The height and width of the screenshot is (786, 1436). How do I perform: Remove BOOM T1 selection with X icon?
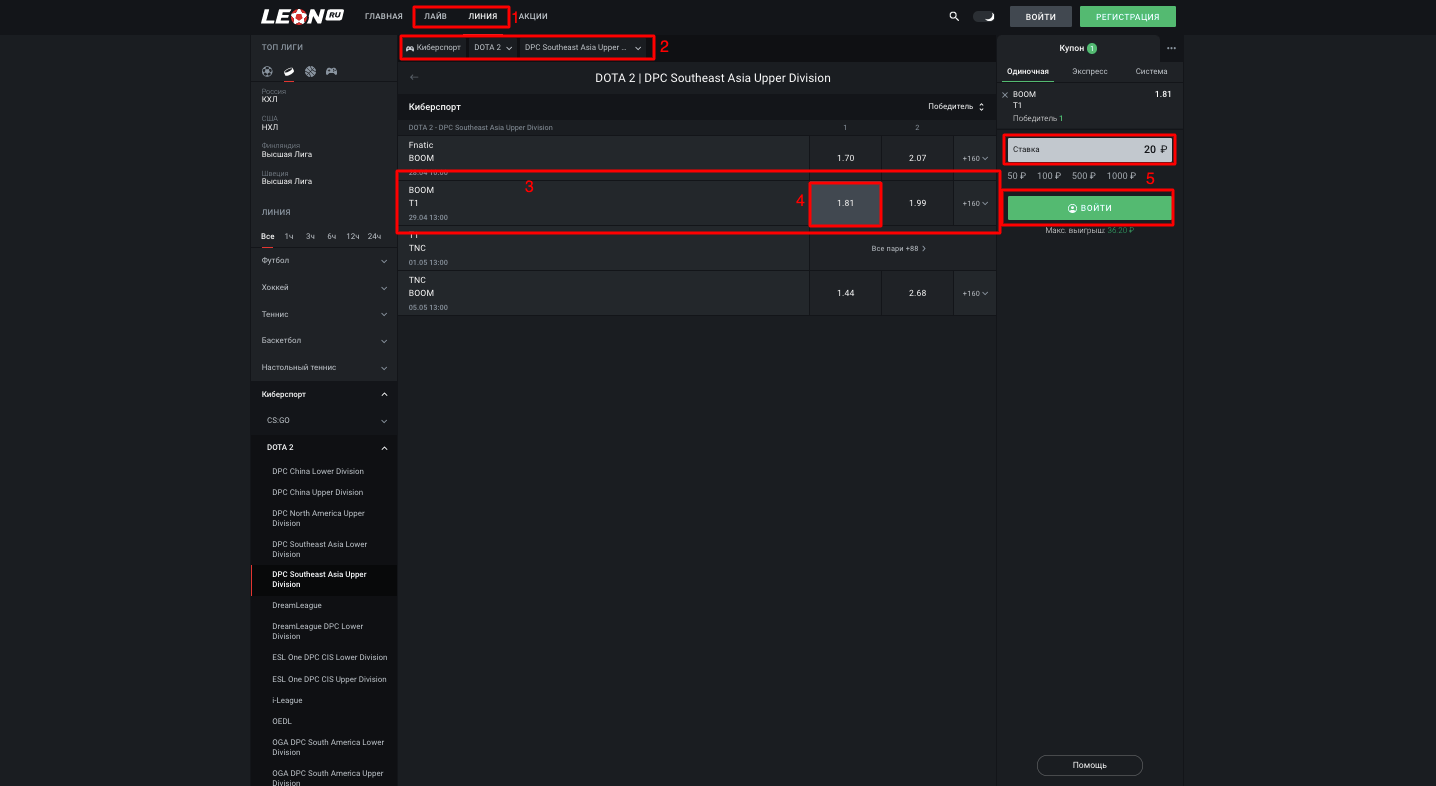(1005, 95)
